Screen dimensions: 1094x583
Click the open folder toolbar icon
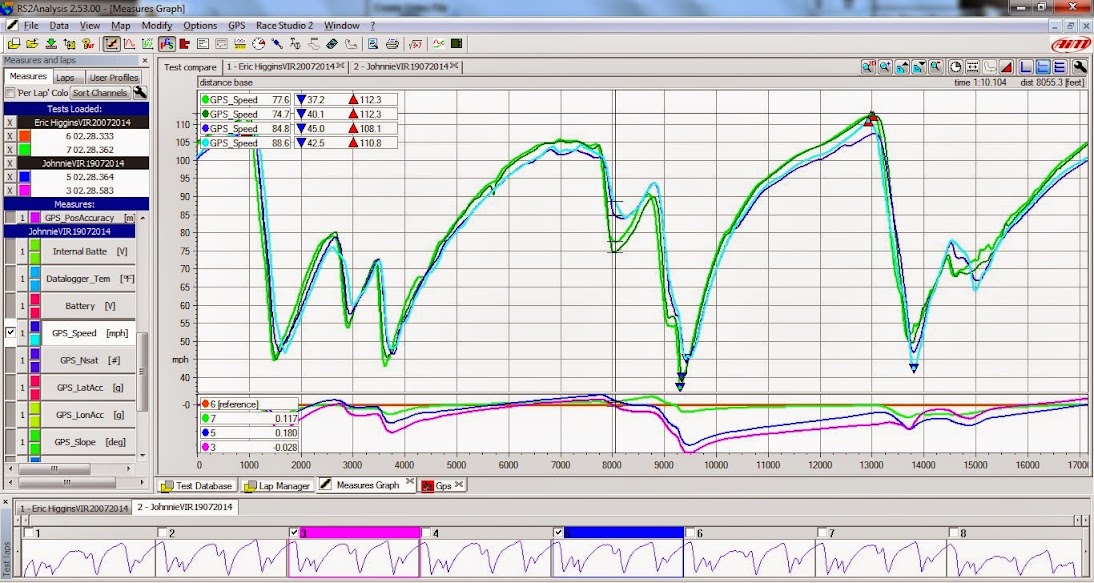tap(32, 44)
